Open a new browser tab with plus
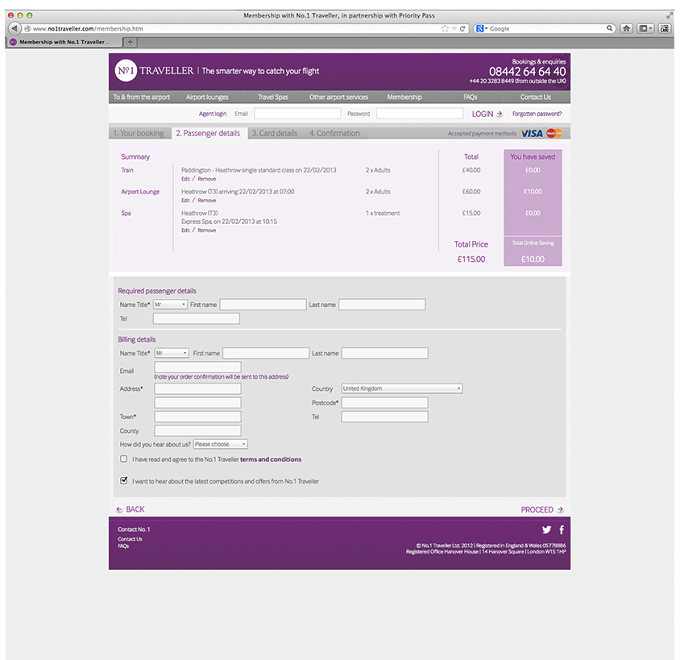Image resolution: width=680 pixels, height=660 pixels. pos(130,42)
